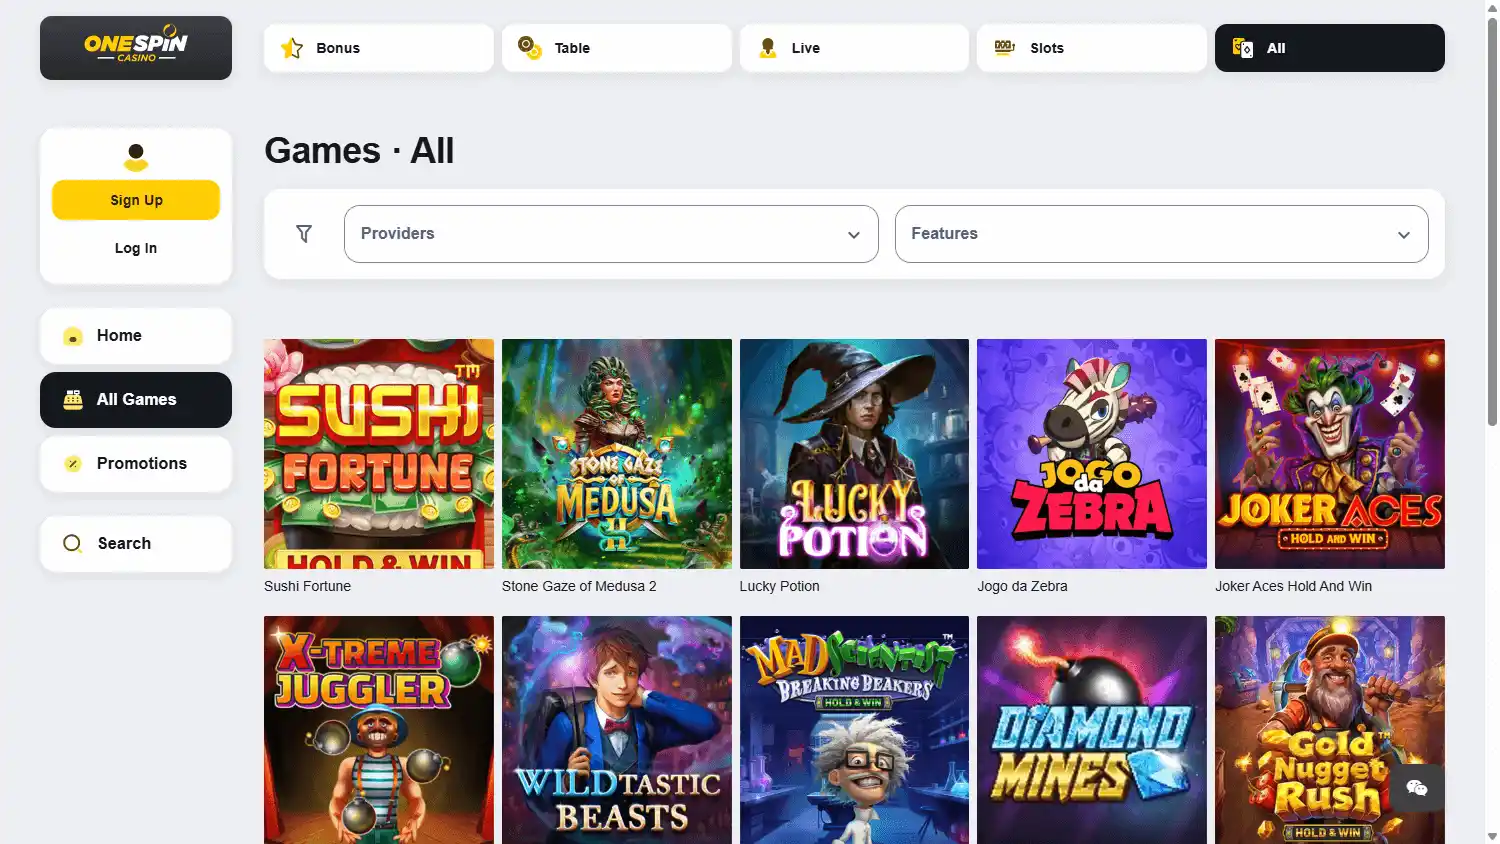This screenshot has width=1500, height=844.
Task: Click the star icon on Bonus tab
Action: point(292,48)
